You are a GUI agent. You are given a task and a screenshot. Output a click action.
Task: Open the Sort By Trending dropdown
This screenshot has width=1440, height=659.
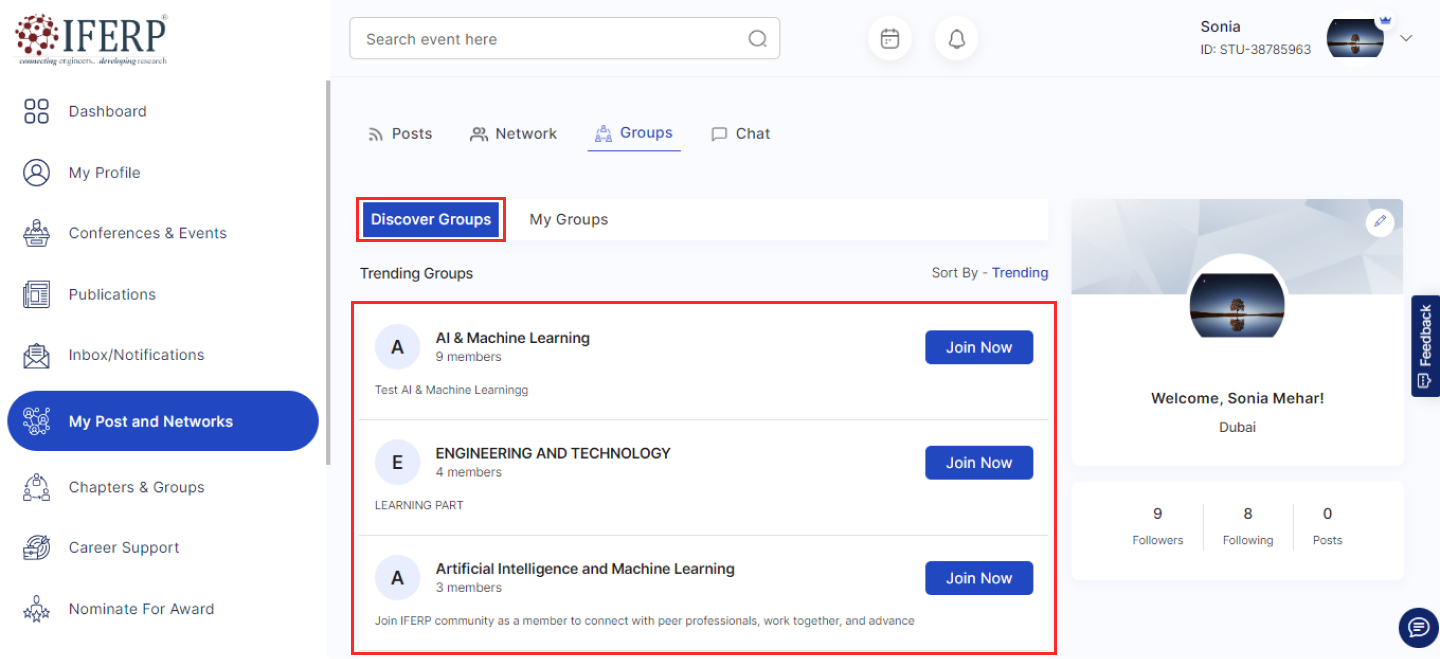pyautogui.click(x=1019, y=273)
